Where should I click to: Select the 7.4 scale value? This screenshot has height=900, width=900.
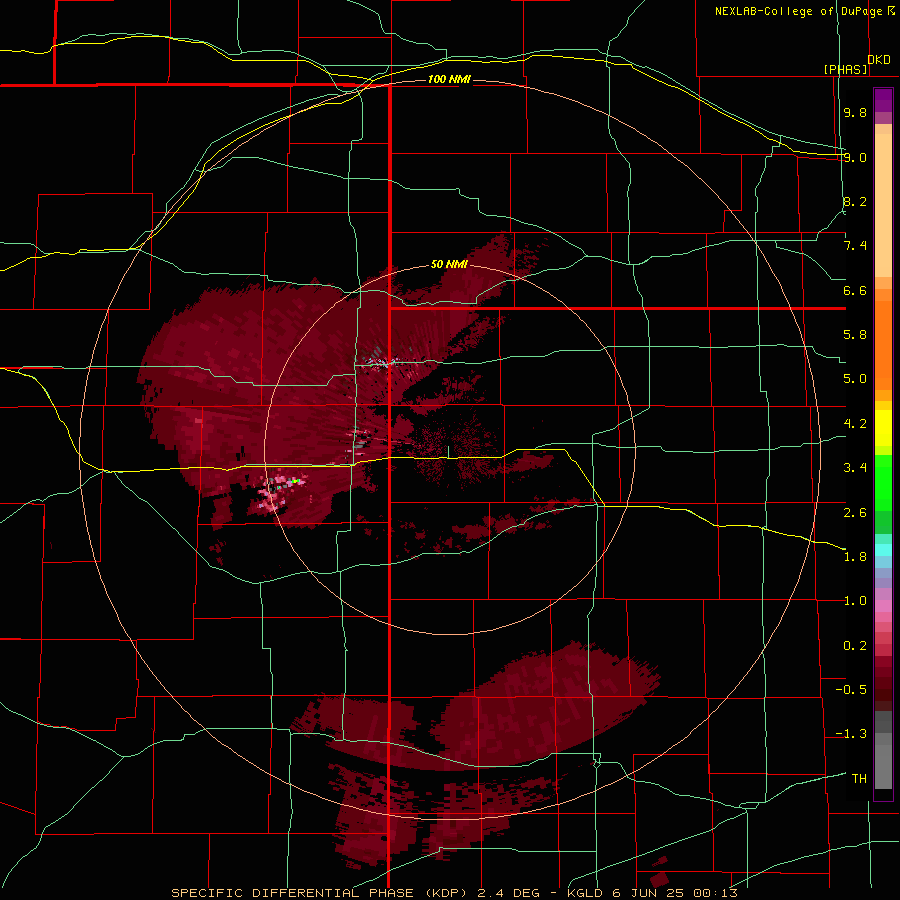(x=855, y=246)
